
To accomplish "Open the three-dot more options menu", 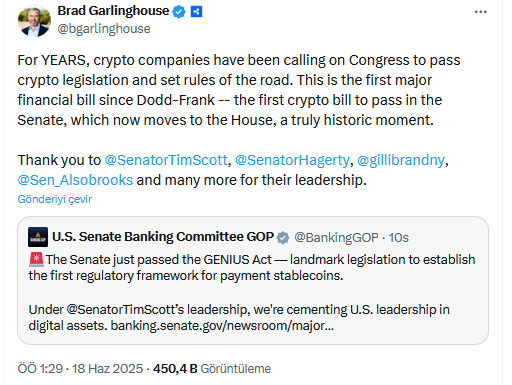I will 480,12.
